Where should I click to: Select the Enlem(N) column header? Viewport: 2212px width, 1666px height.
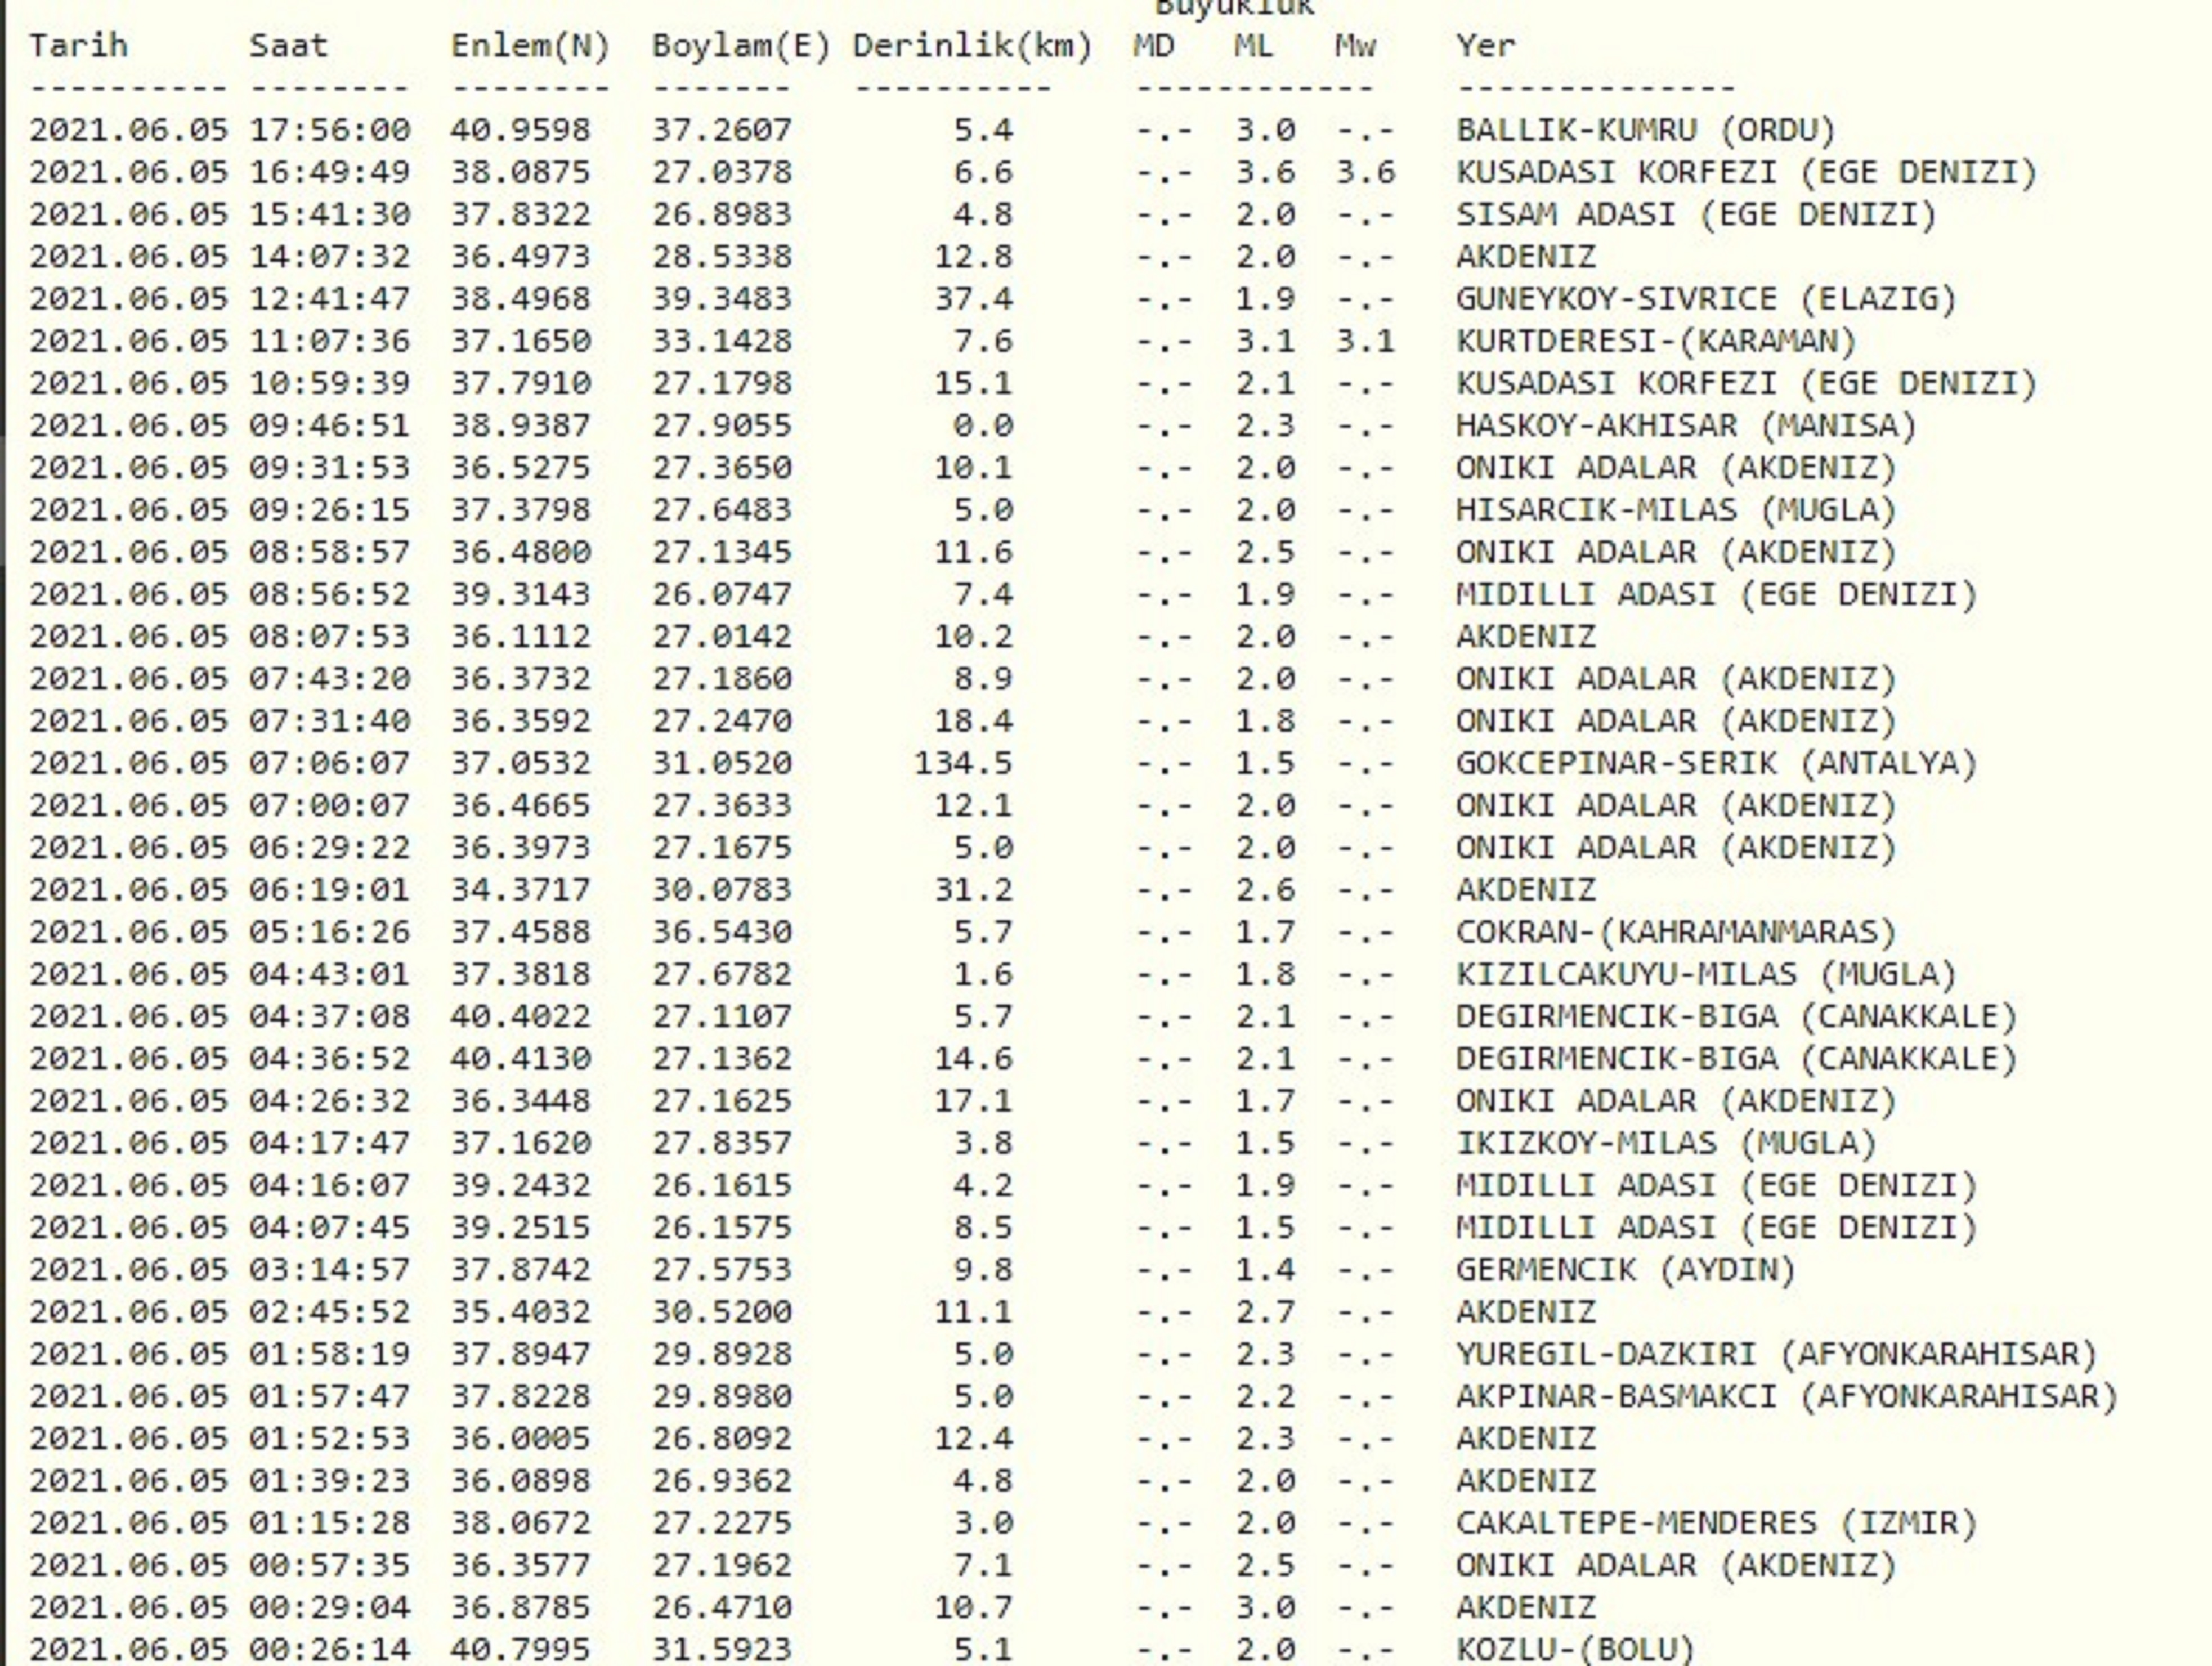coord(530,46)
